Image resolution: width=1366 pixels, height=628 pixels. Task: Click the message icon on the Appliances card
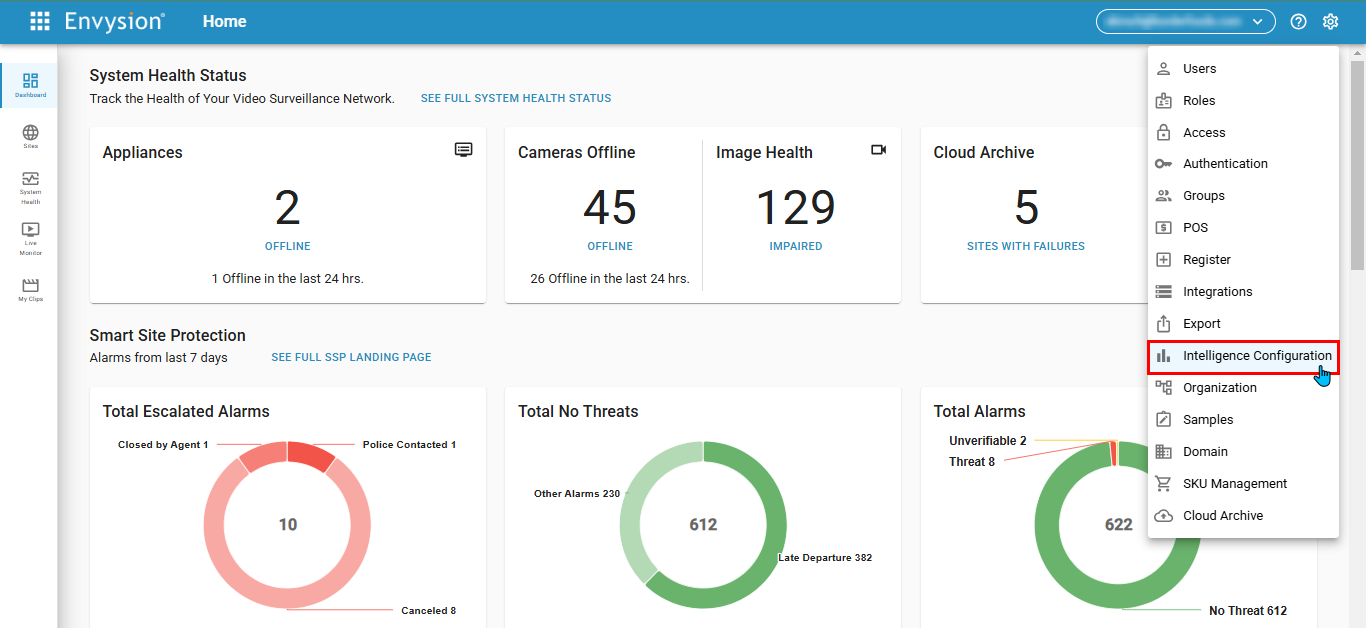pyautogui.click(x=463, y=149)
